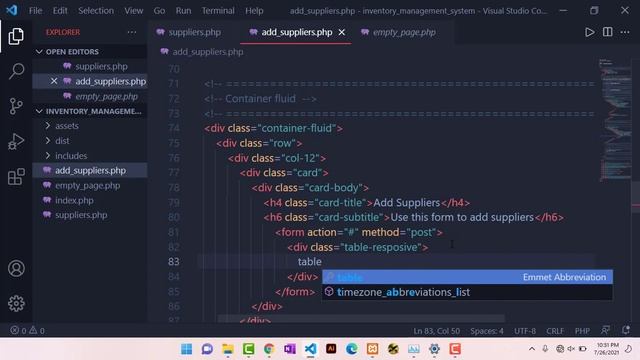This screenshot has width=640, height=360.
Task: Click the Ln 83, Col 50 status item
Action: pos(436,331)
